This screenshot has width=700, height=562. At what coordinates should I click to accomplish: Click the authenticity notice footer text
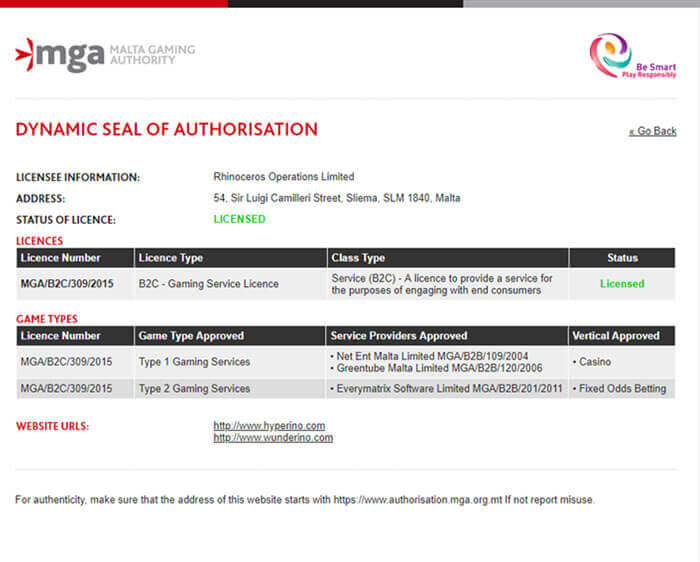coord(304,500)
